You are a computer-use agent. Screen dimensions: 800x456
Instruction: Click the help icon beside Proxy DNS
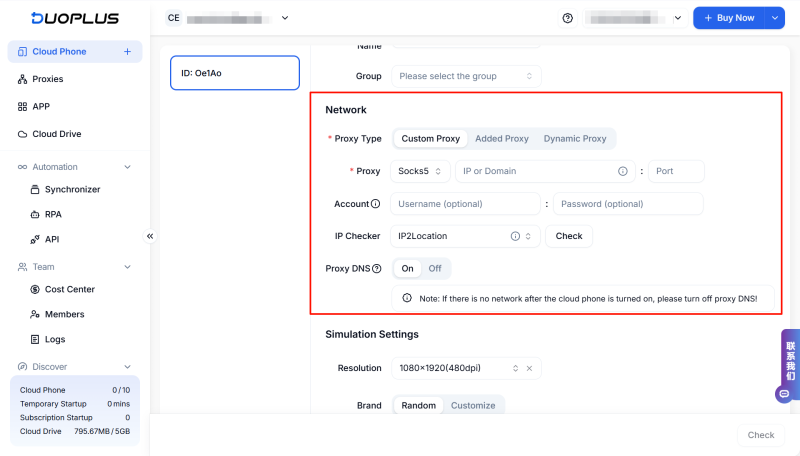pos(376,268)
